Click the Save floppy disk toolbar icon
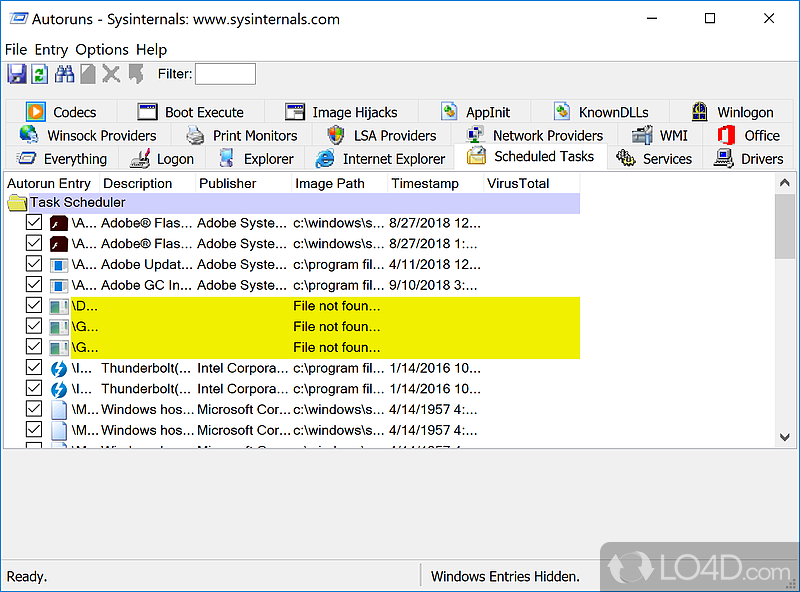Viewport: 800px width, 592px height. coord(16,74)
